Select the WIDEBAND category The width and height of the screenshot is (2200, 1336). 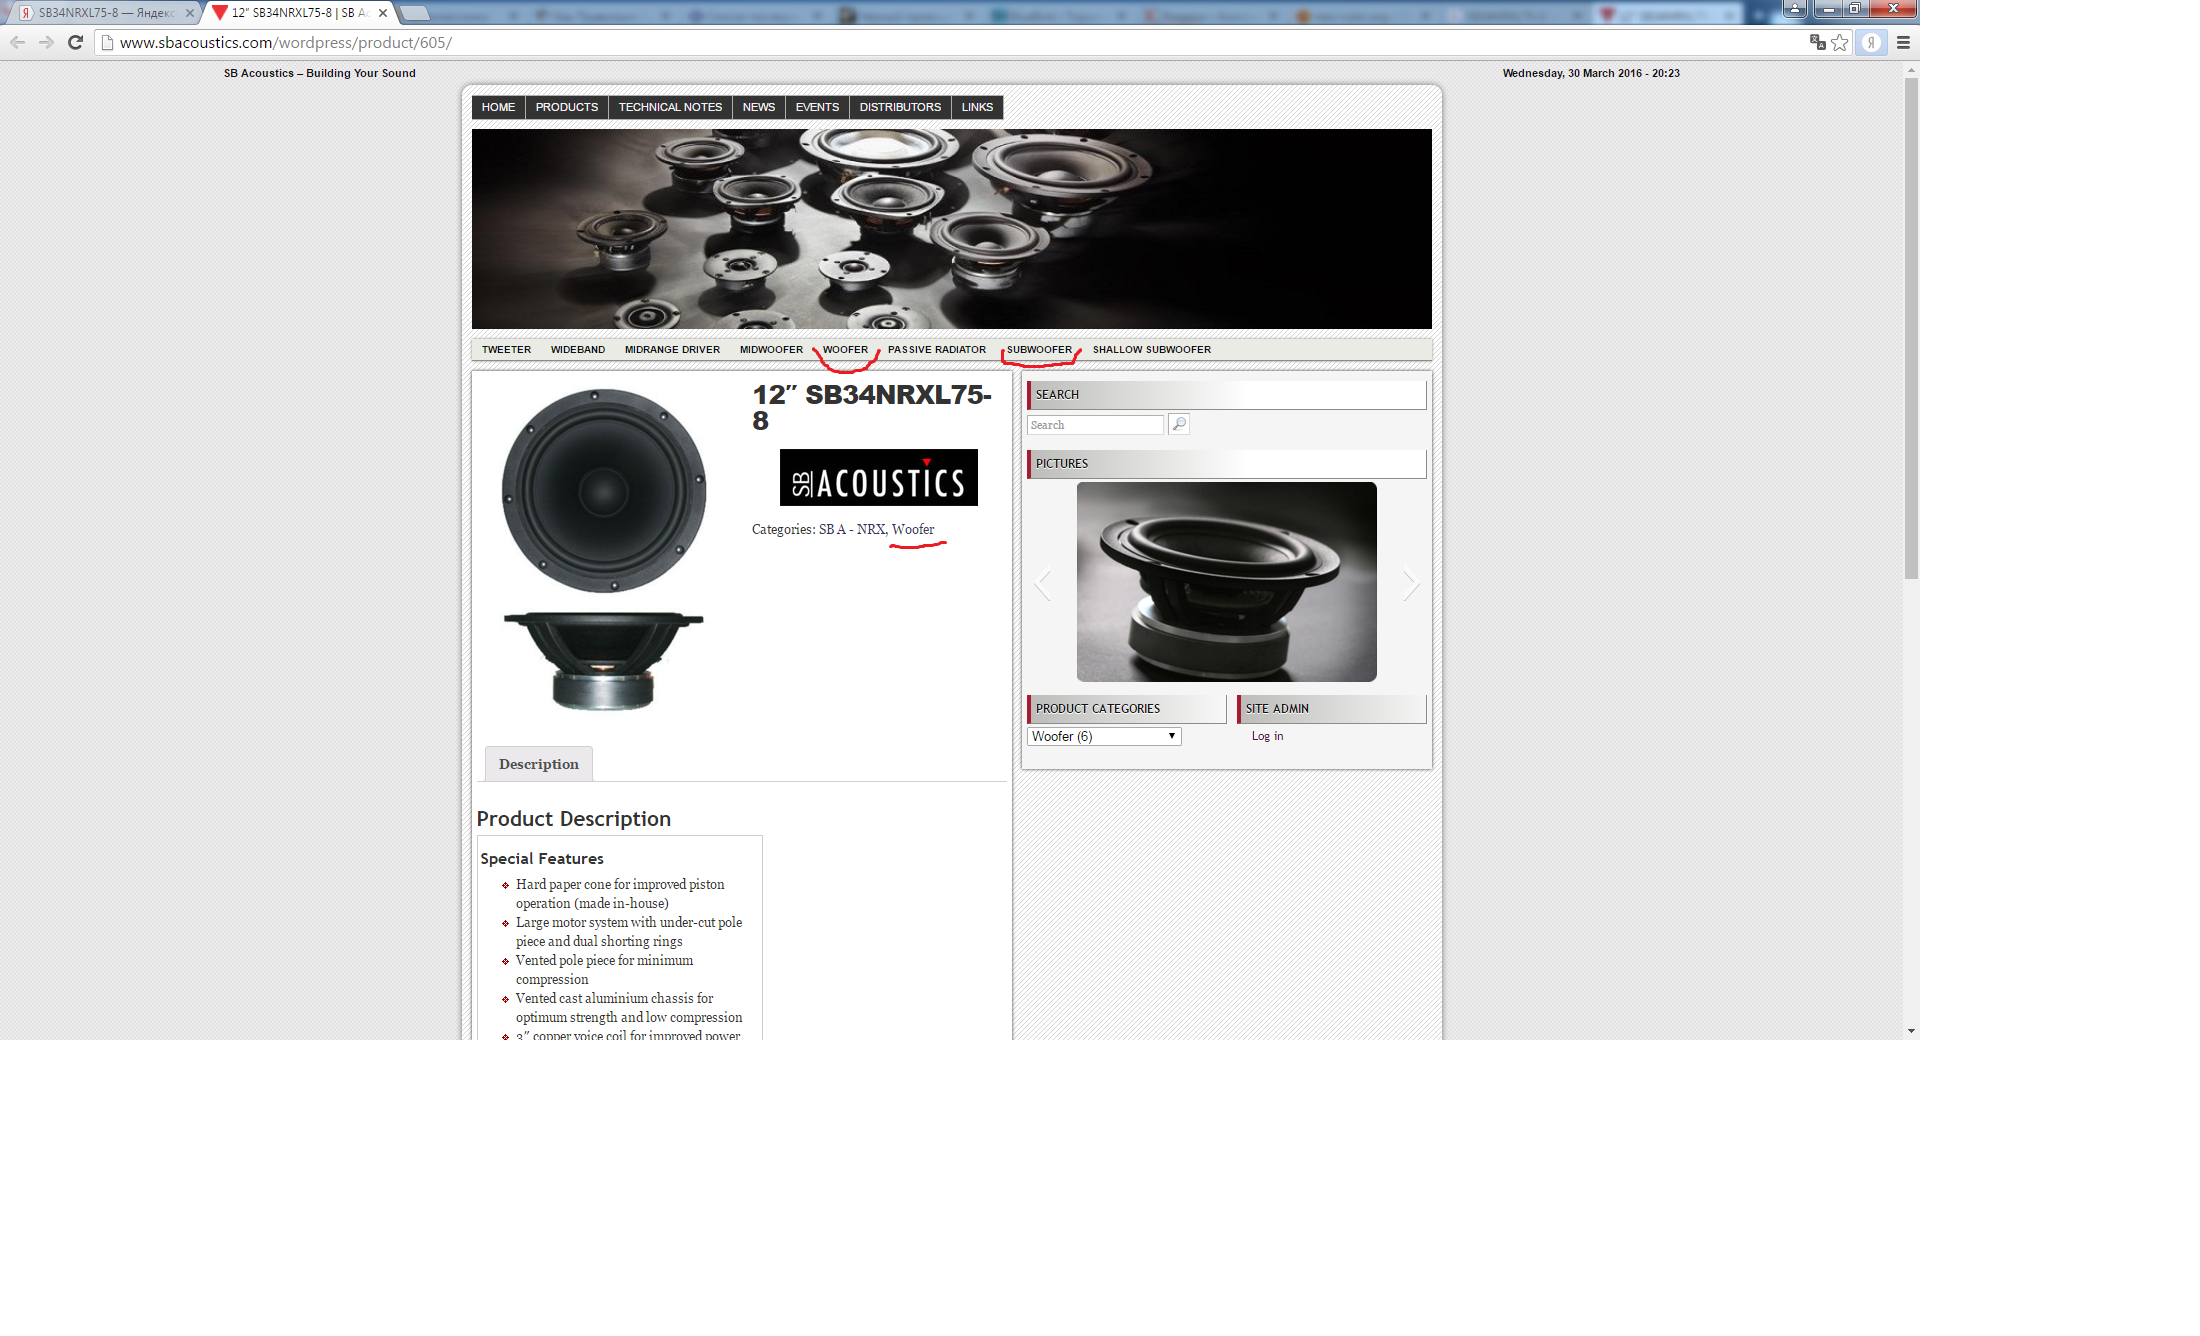tap(577, 349)
